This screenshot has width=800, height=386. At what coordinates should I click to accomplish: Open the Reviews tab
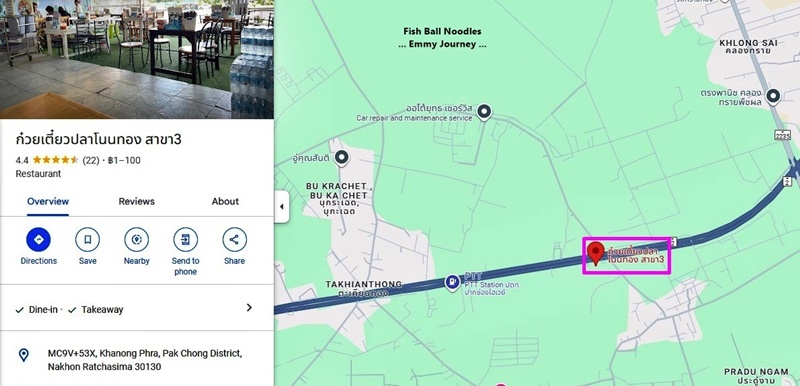tap(137, 201)
